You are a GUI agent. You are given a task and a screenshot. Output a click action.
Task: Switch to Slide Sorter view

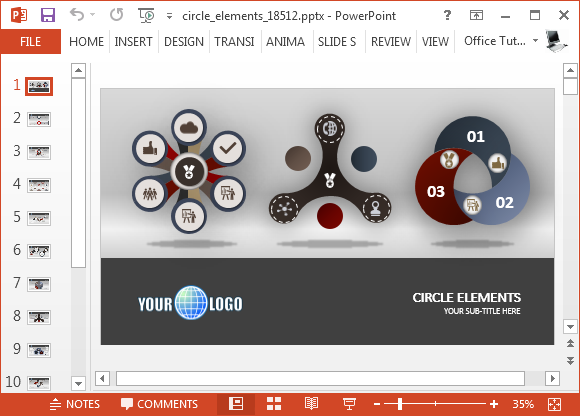274,404
